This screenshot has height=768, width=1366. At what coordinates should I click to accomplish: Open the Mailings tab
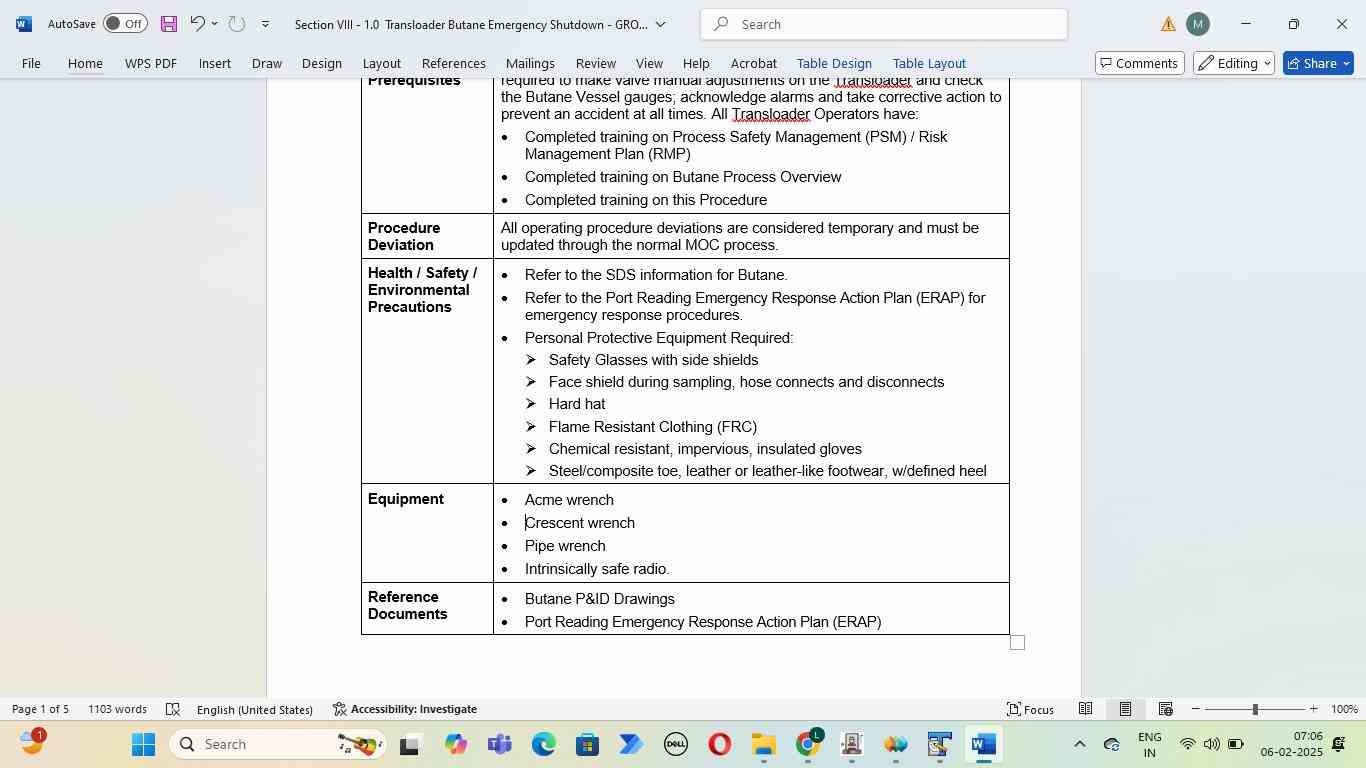(530, 63)
